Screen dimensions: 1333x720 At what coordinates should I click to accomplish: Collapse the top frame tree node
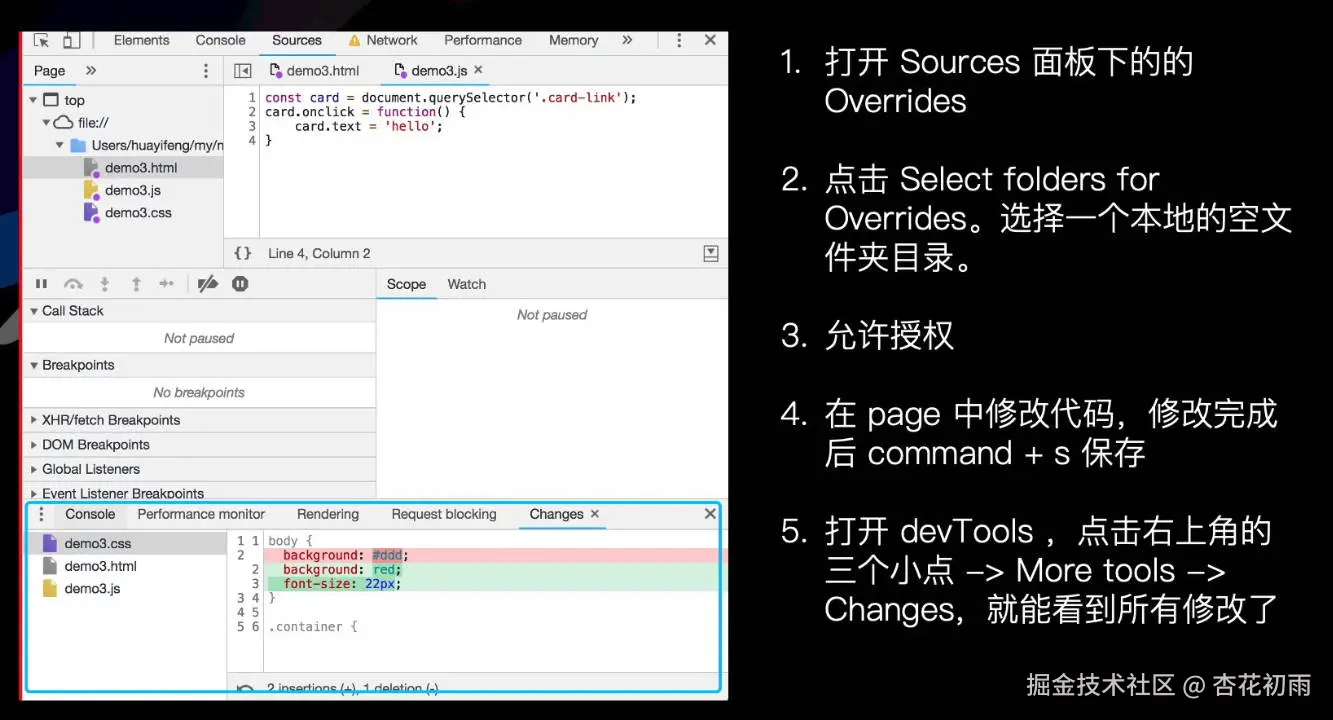pyautogui.click(x=33, y=100)
